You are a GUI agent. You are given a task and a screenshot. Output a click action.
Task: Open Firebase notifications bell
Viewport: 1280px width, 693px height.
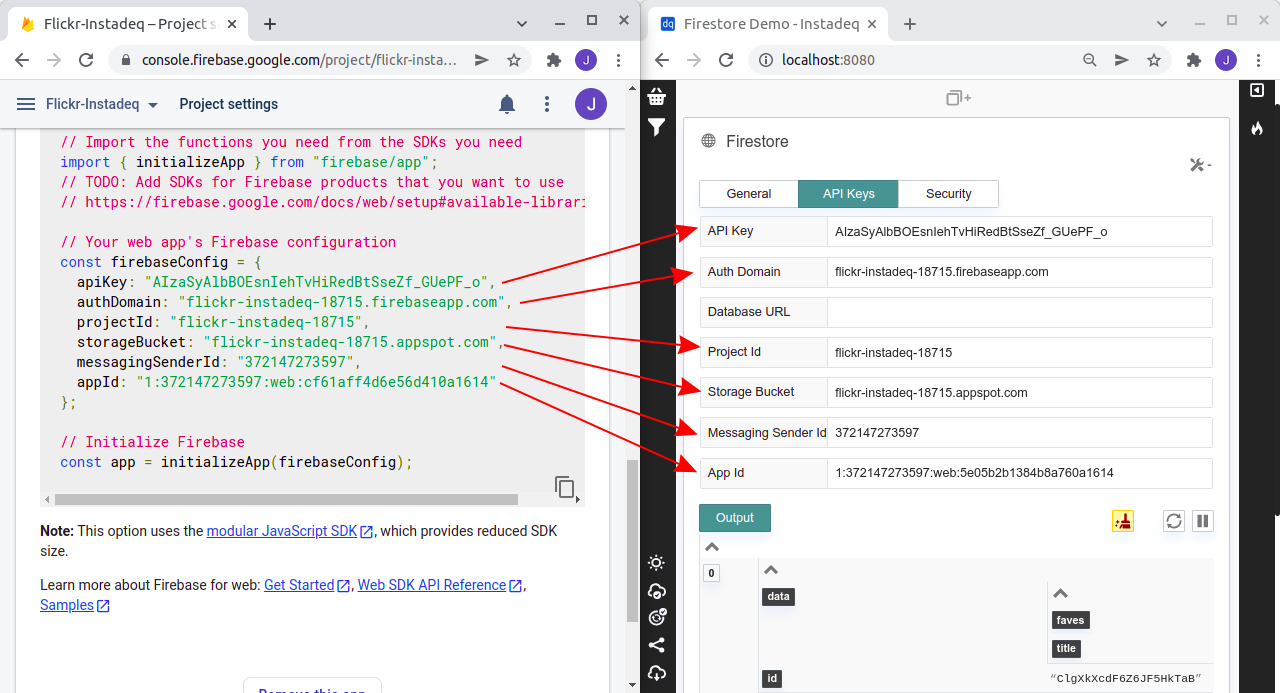[x=507, y=104]
